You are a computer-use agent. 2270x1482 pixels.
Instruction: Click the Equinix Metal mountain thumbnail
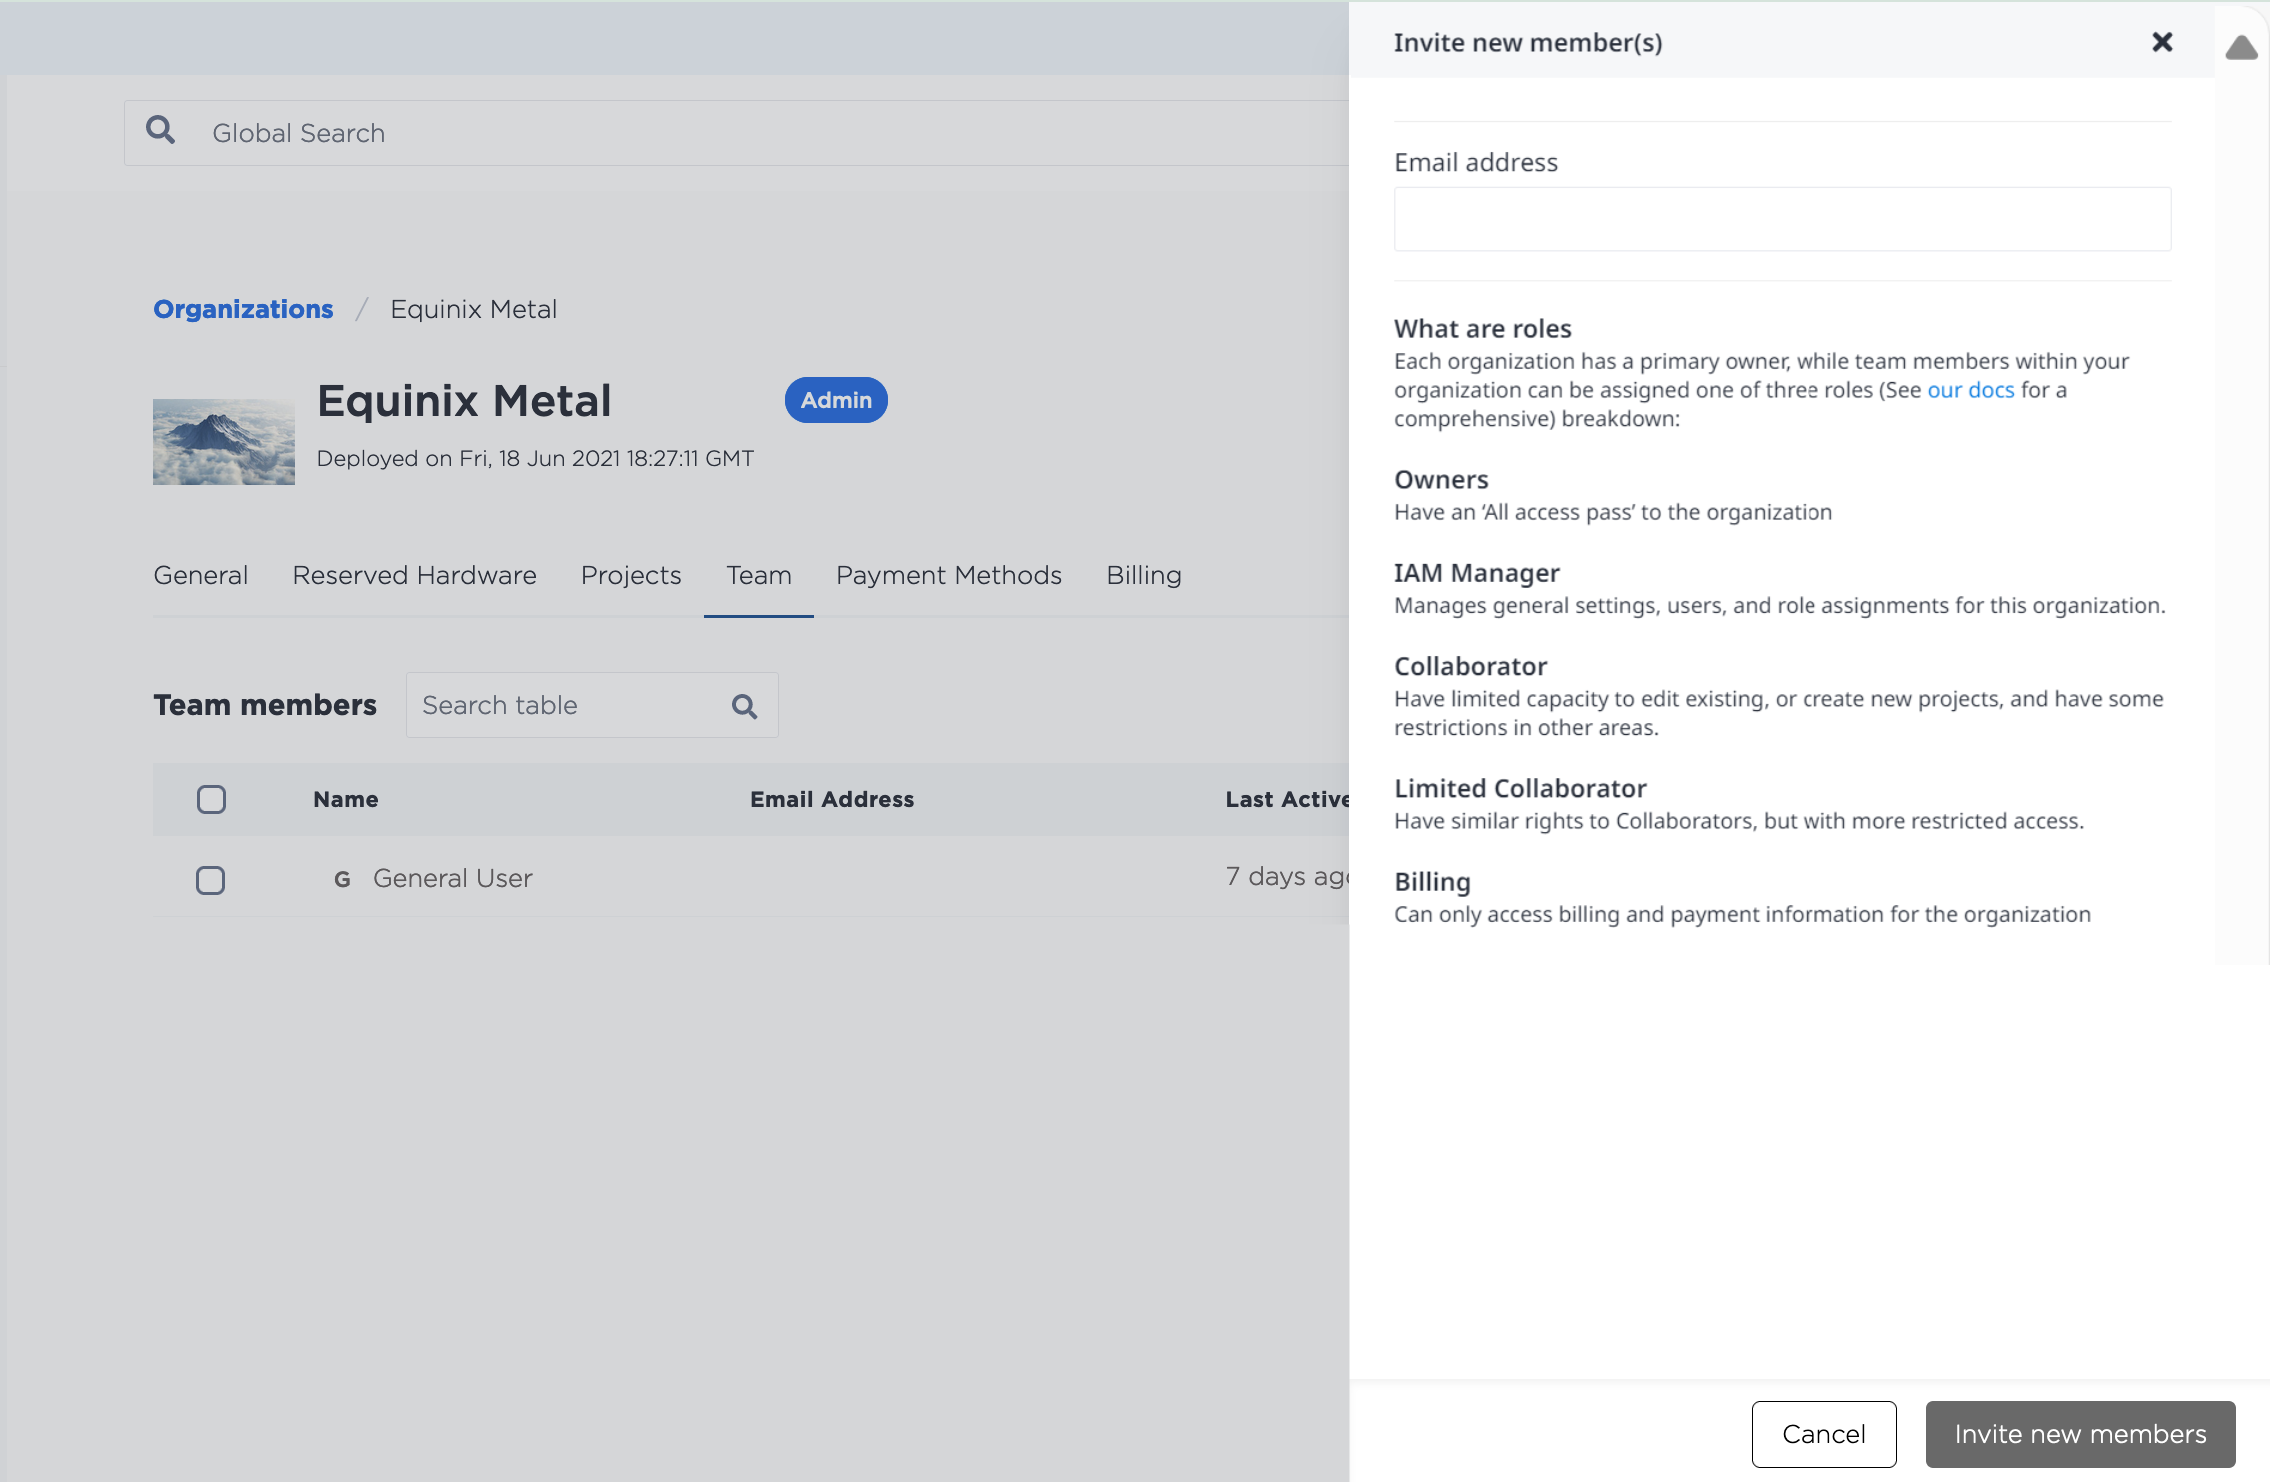point(224,442)
